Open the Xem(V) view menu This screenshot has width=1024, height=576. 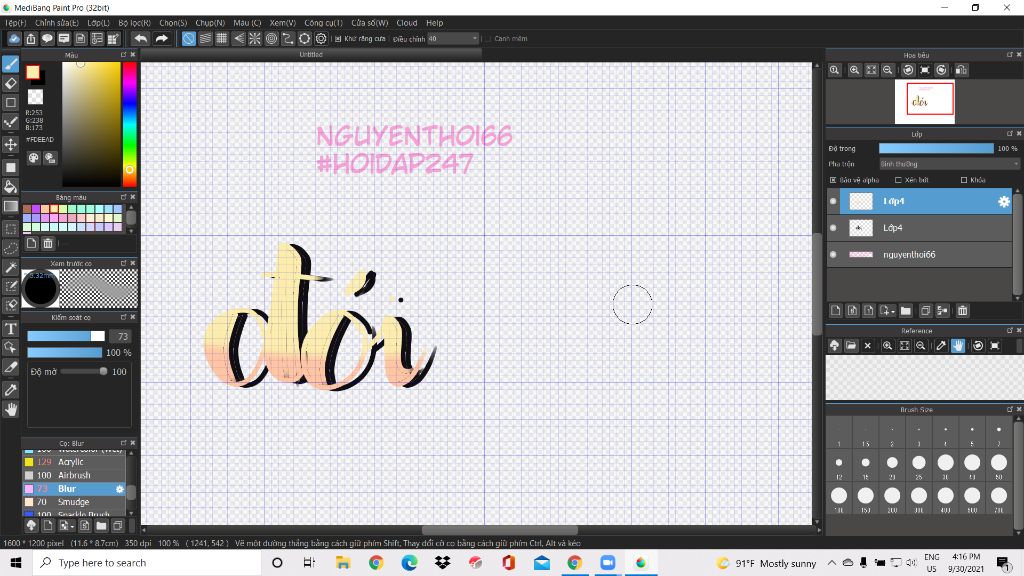click(283, 23)
